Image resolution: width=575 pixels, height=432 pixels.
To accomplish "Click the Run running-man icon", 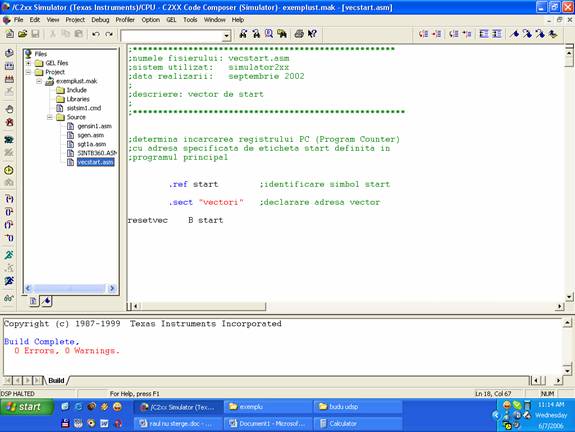I will (x=9, y=255).
